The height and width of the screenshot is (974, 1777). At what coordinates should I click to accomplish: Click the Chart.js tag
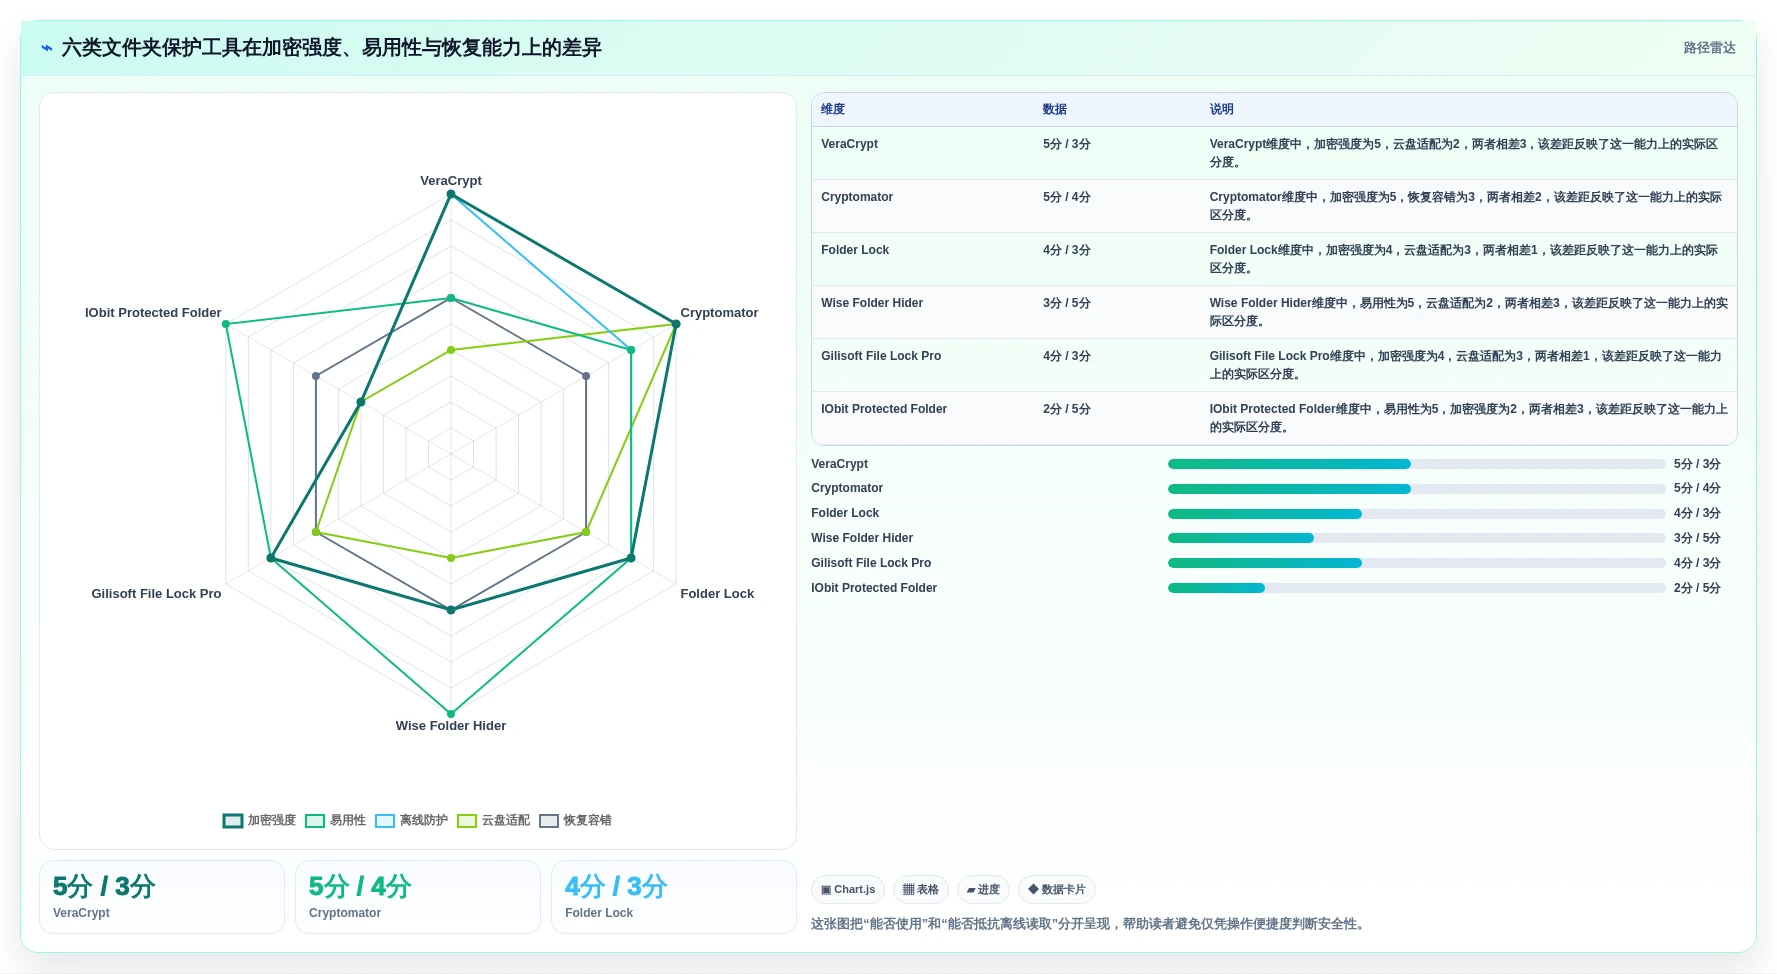tap(848, 889)
